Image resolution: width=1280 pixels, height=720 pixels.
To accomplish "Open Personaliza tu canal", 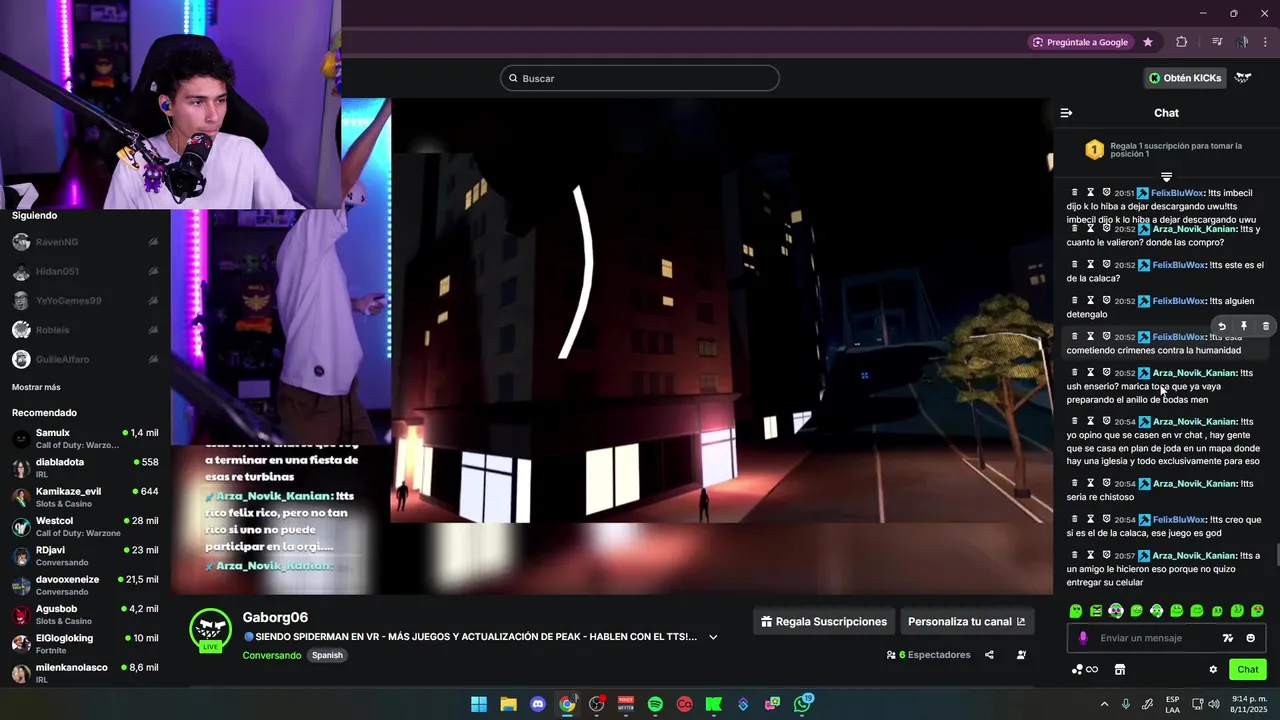I will click(x=966, y=621).
